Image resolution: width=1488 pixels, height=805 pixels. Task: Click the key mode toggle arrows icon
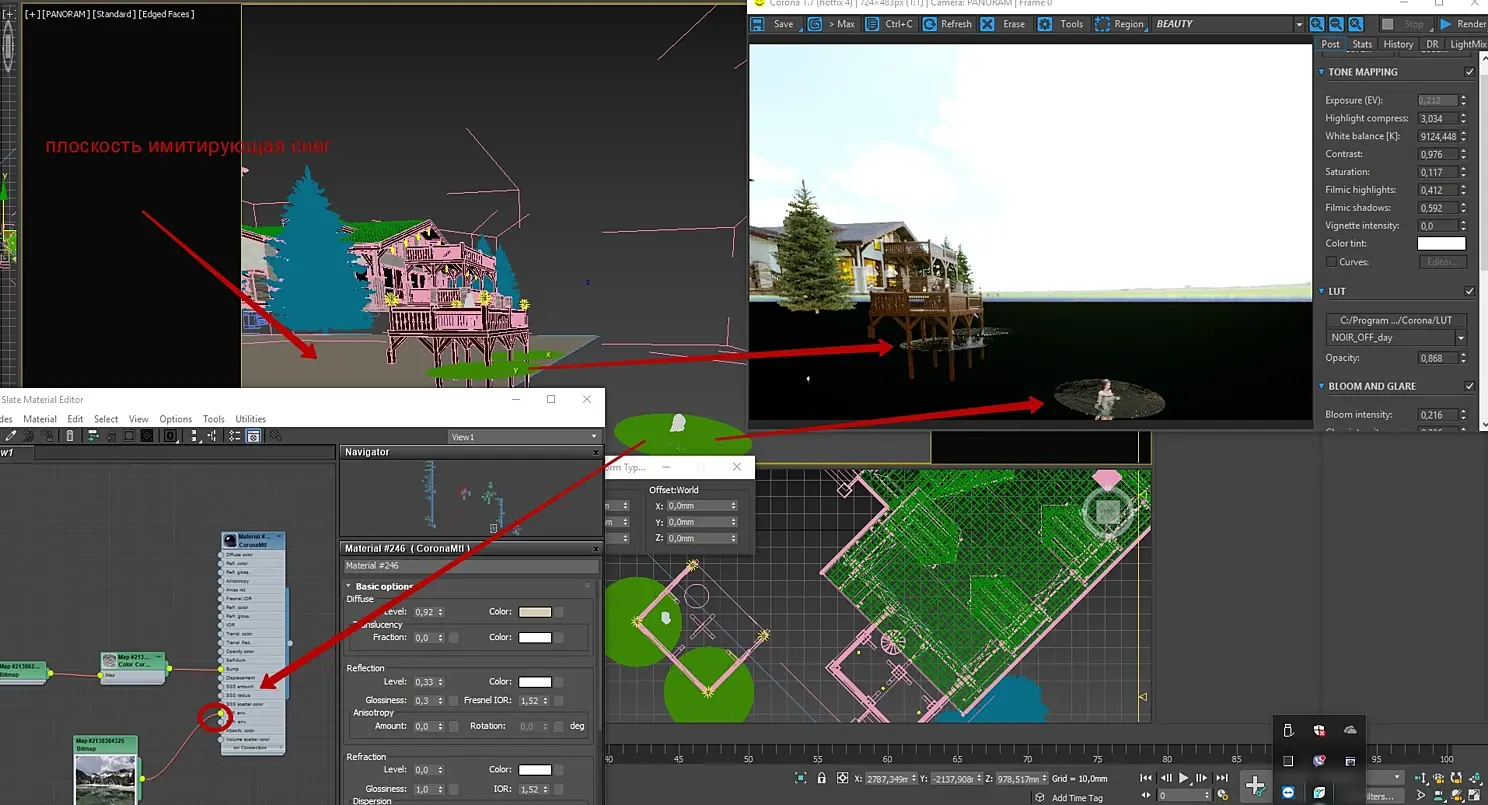pyautogui.click(x=1147, y=796)
